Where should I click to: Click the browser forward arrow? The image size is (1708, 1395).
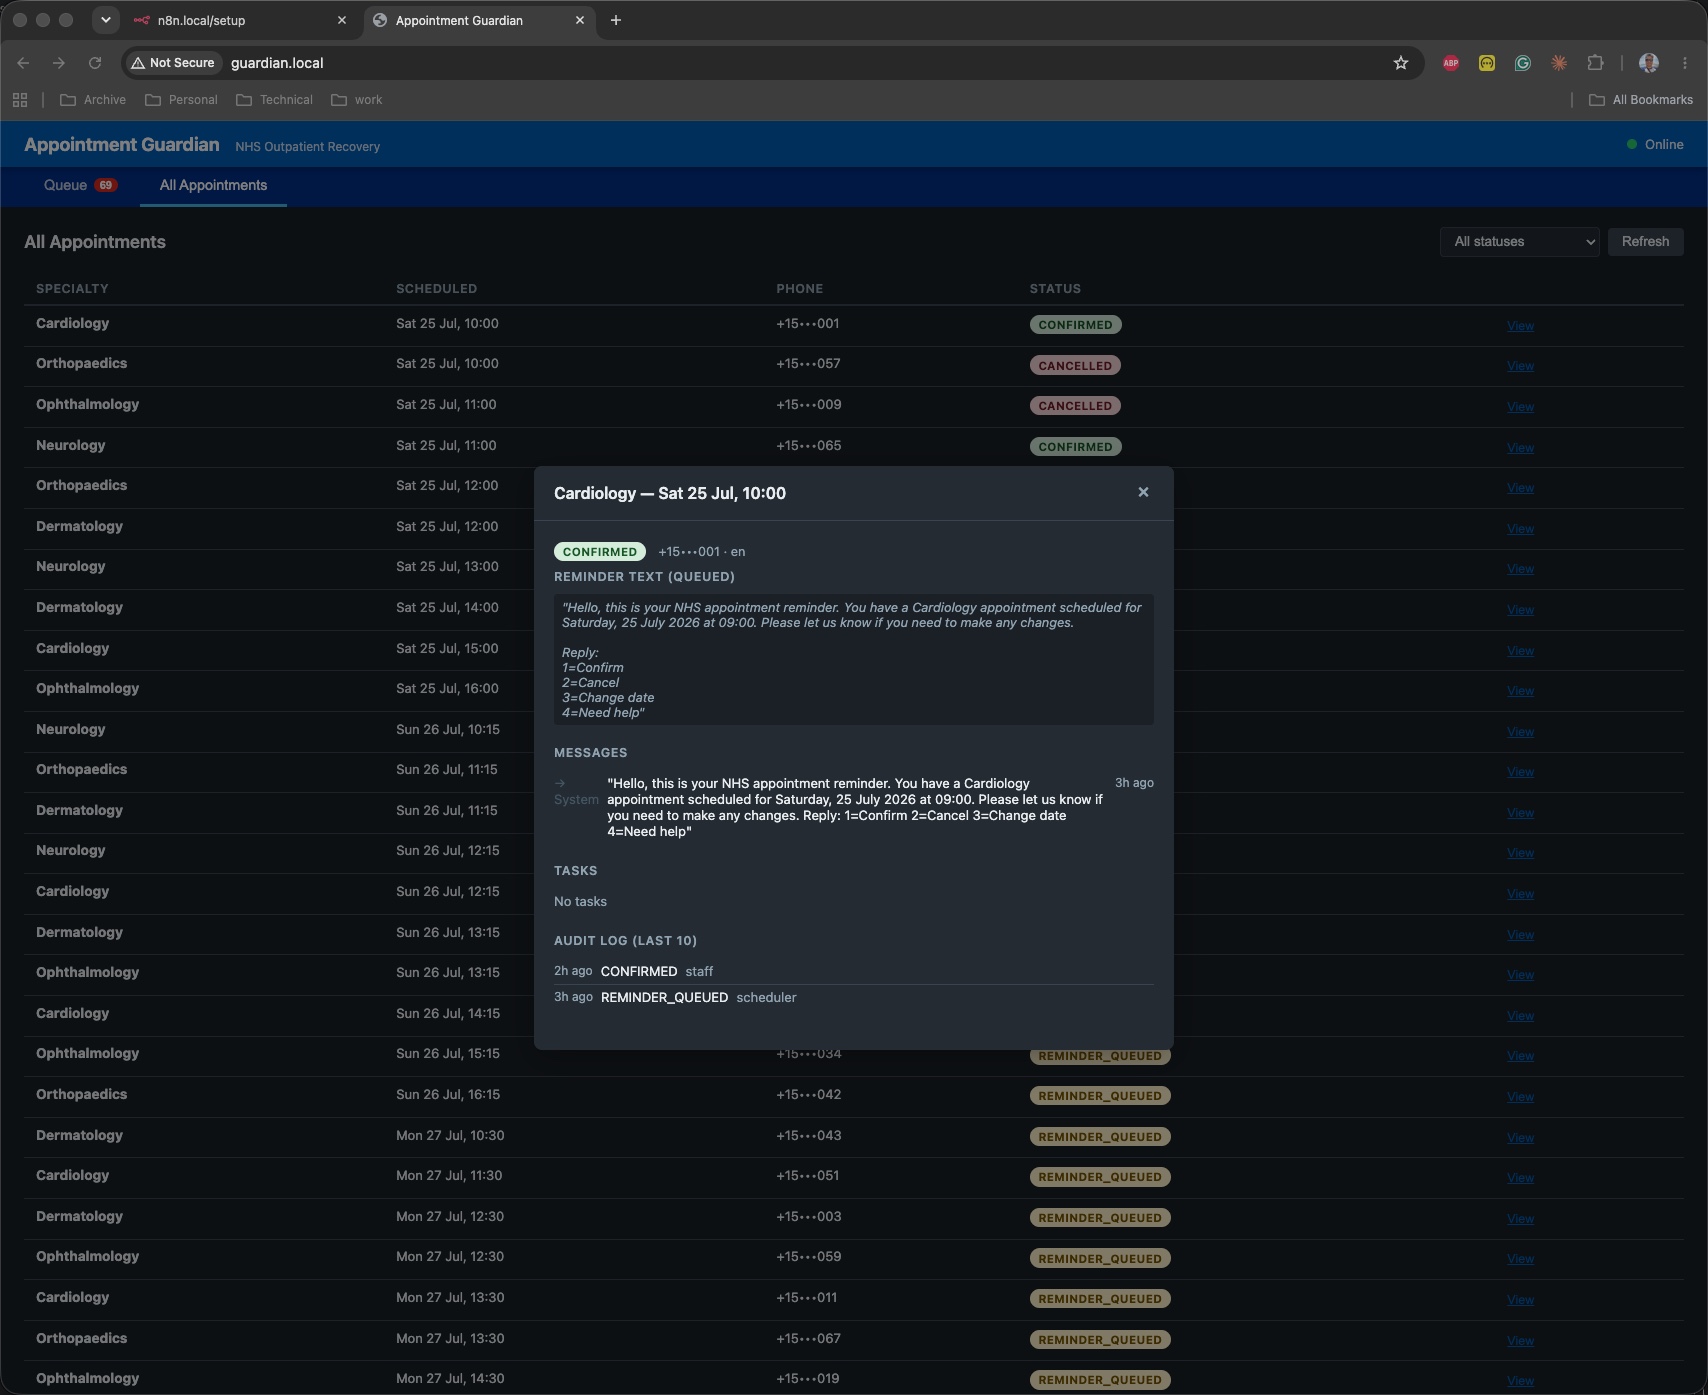tap(59, 63)
